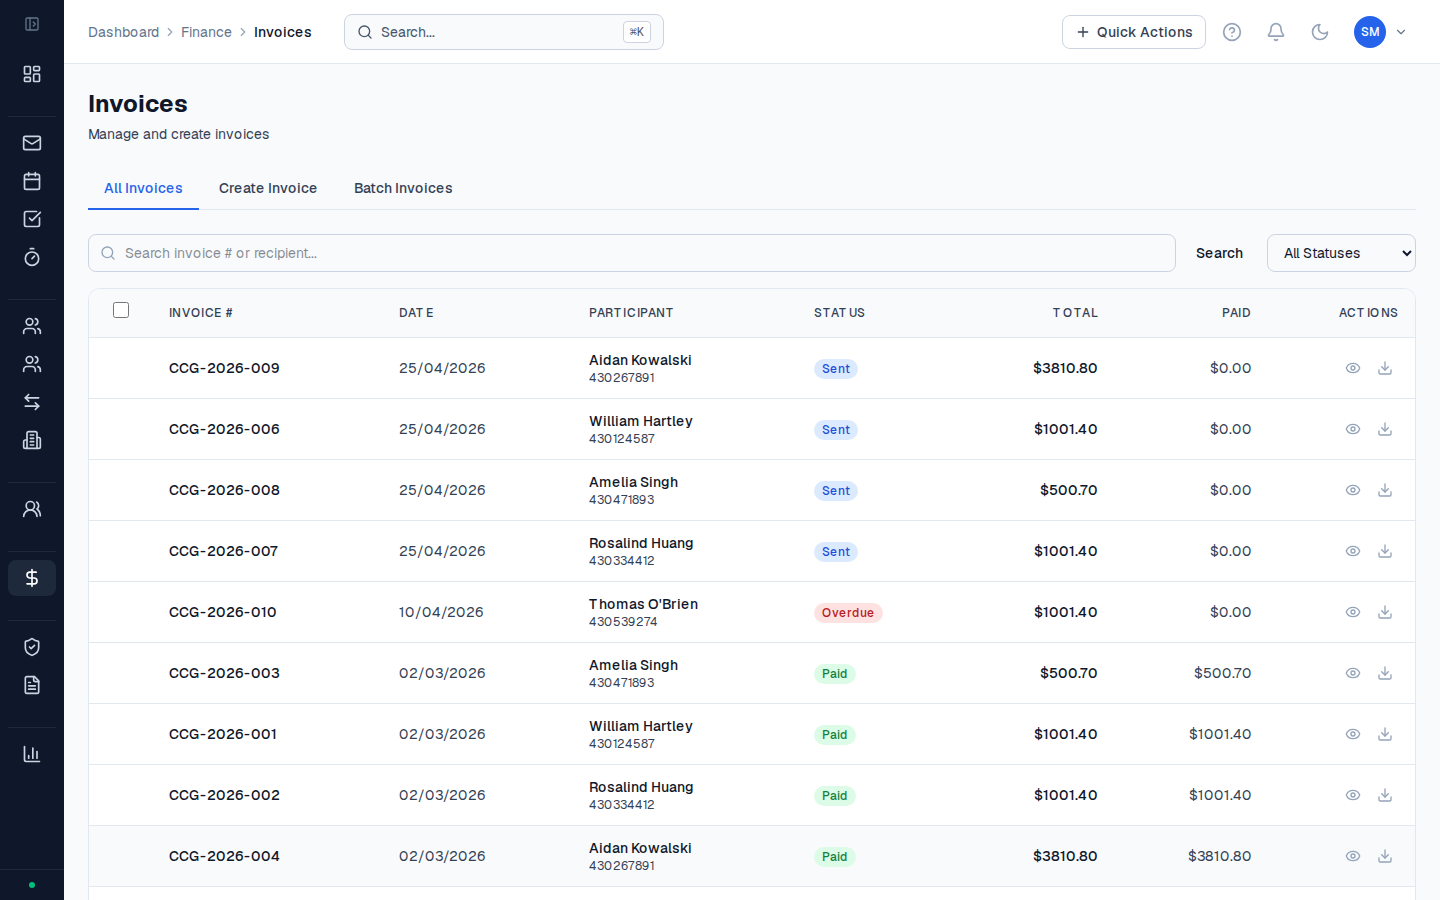Open the dollar sign Finance sidebar icon
Screen dimensions: 1440x900
point(32,578)
